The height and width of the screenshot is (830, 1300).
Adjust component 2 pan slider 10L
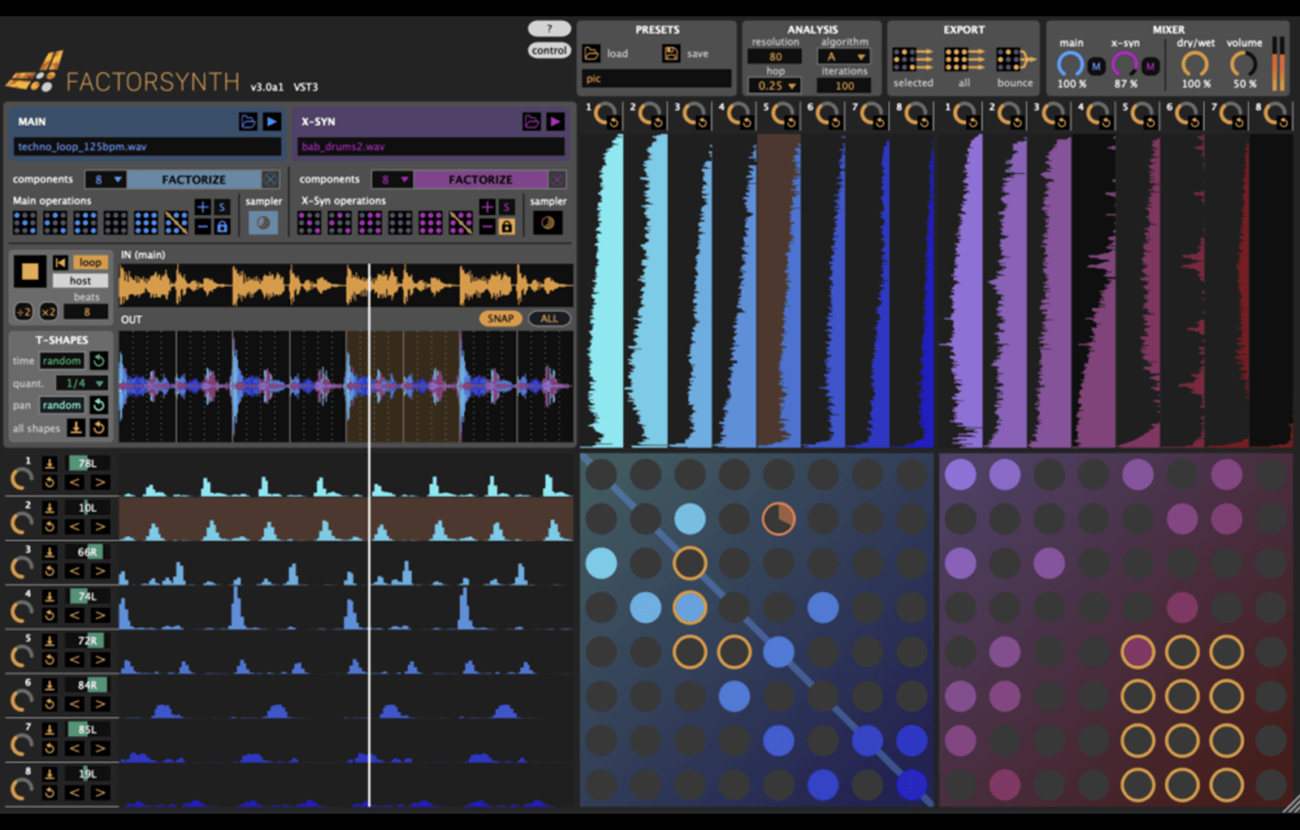[x=88, y=508]
